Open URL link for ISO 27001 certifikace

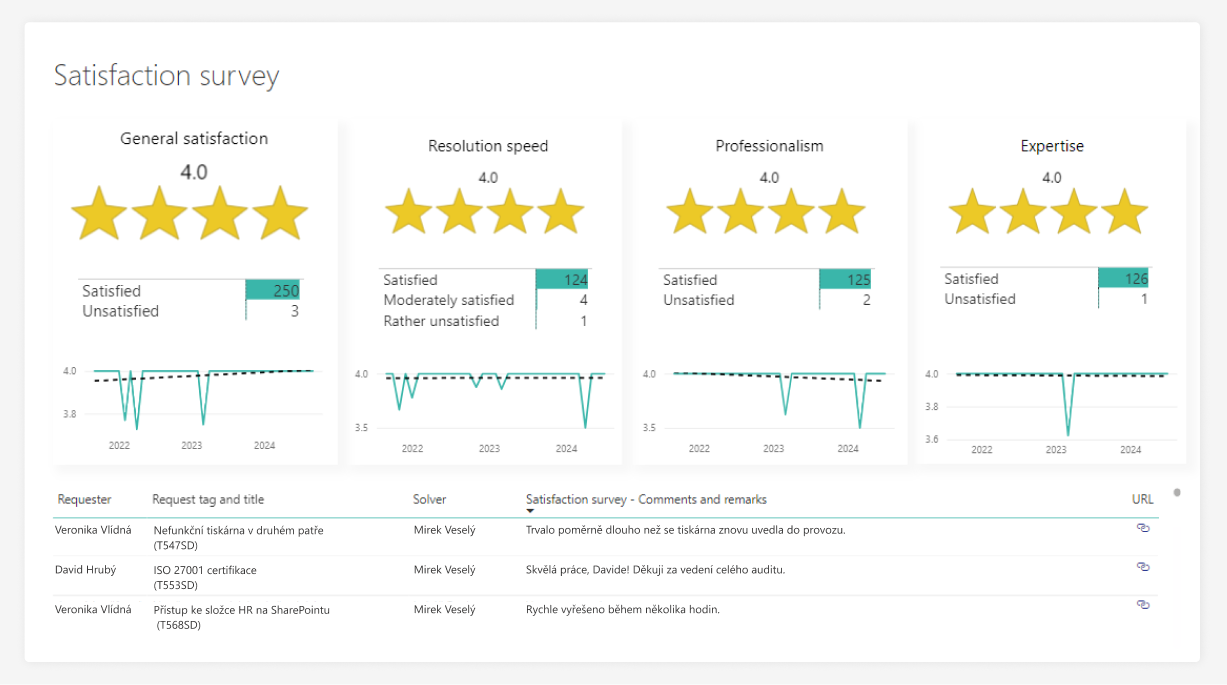pyautogui.click(x=1143, y=567)
